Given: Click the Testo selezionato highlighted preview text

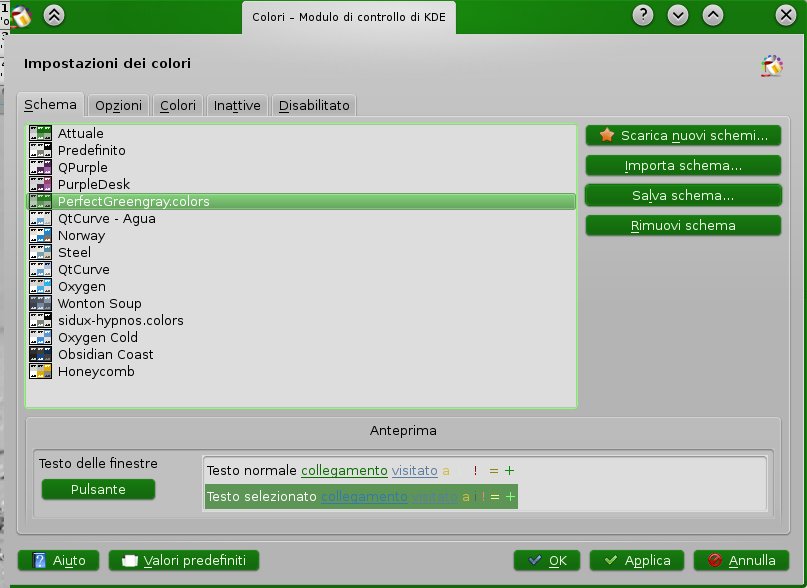Looking at the screenshot, I should (261, 496).
